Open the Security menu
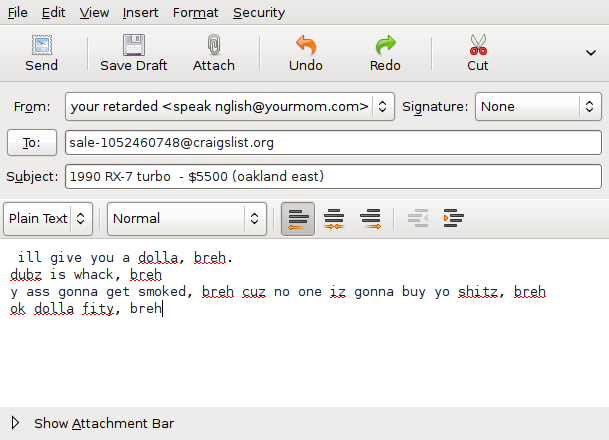The height and width of the screenshot is (440, 609). (x=258, y=13)
